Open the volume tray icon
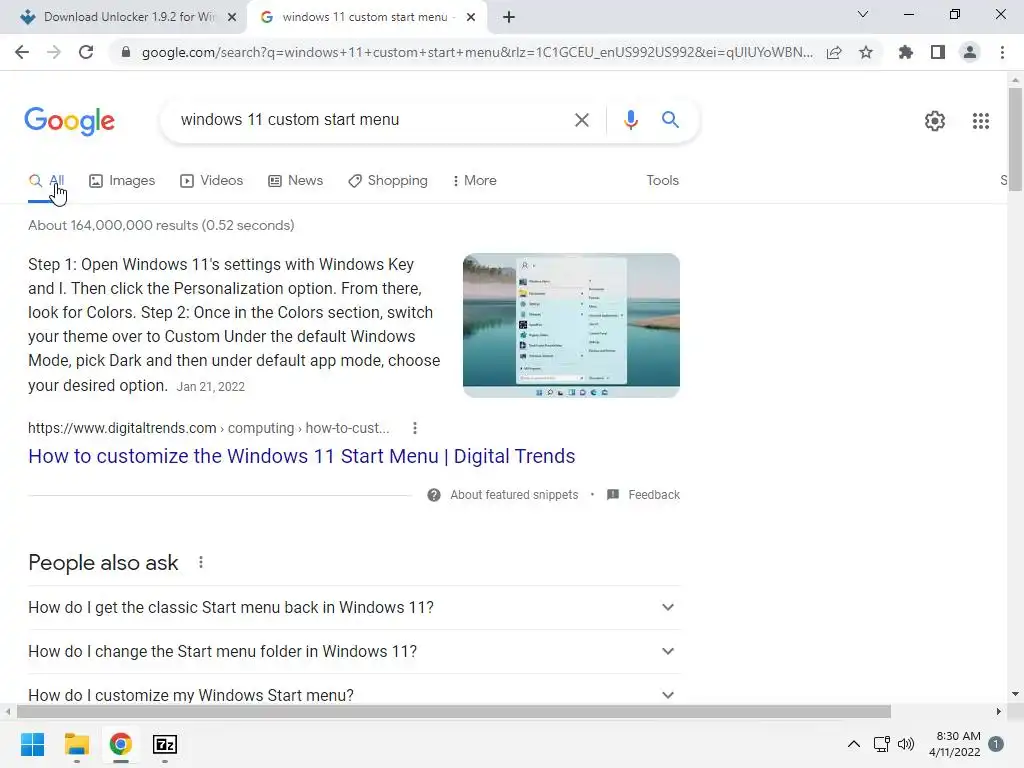 click(x=906, y=744)
